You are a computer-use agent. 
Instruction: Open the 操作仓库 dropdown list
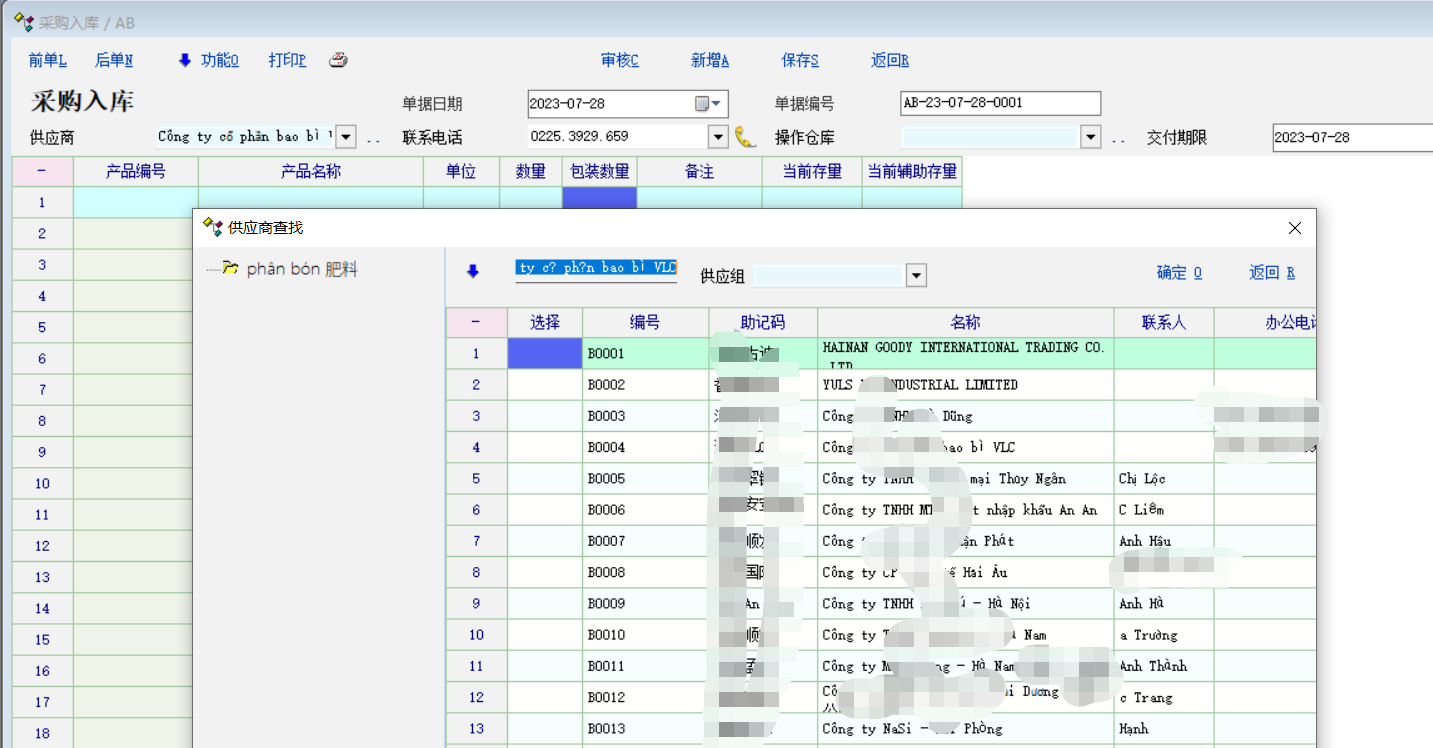tap(1090, 137)
